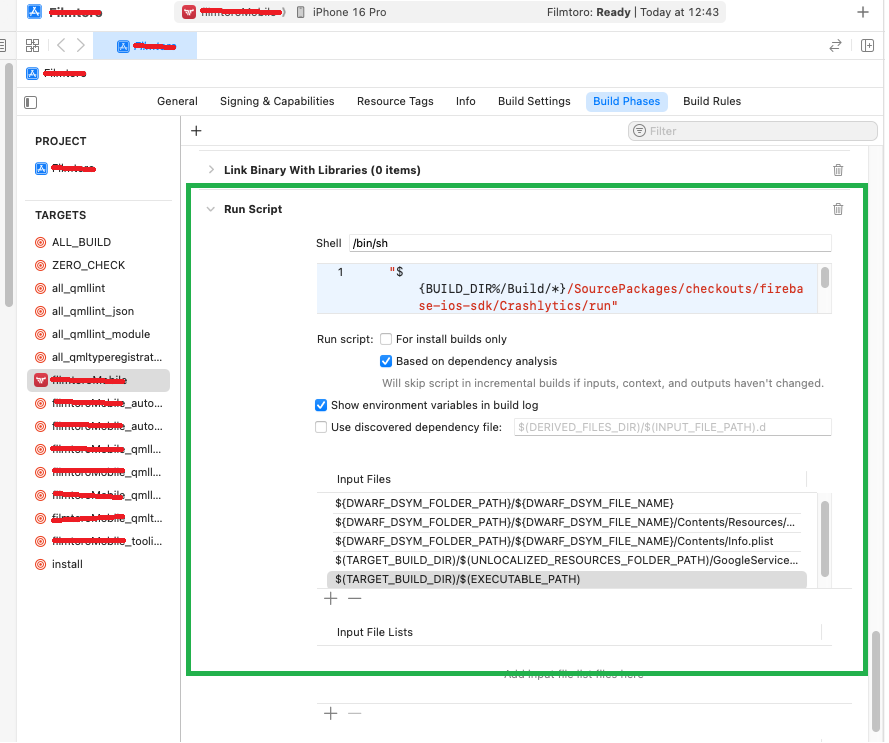Uncheck Based on dependency analysis

click(x=386, y=361)
